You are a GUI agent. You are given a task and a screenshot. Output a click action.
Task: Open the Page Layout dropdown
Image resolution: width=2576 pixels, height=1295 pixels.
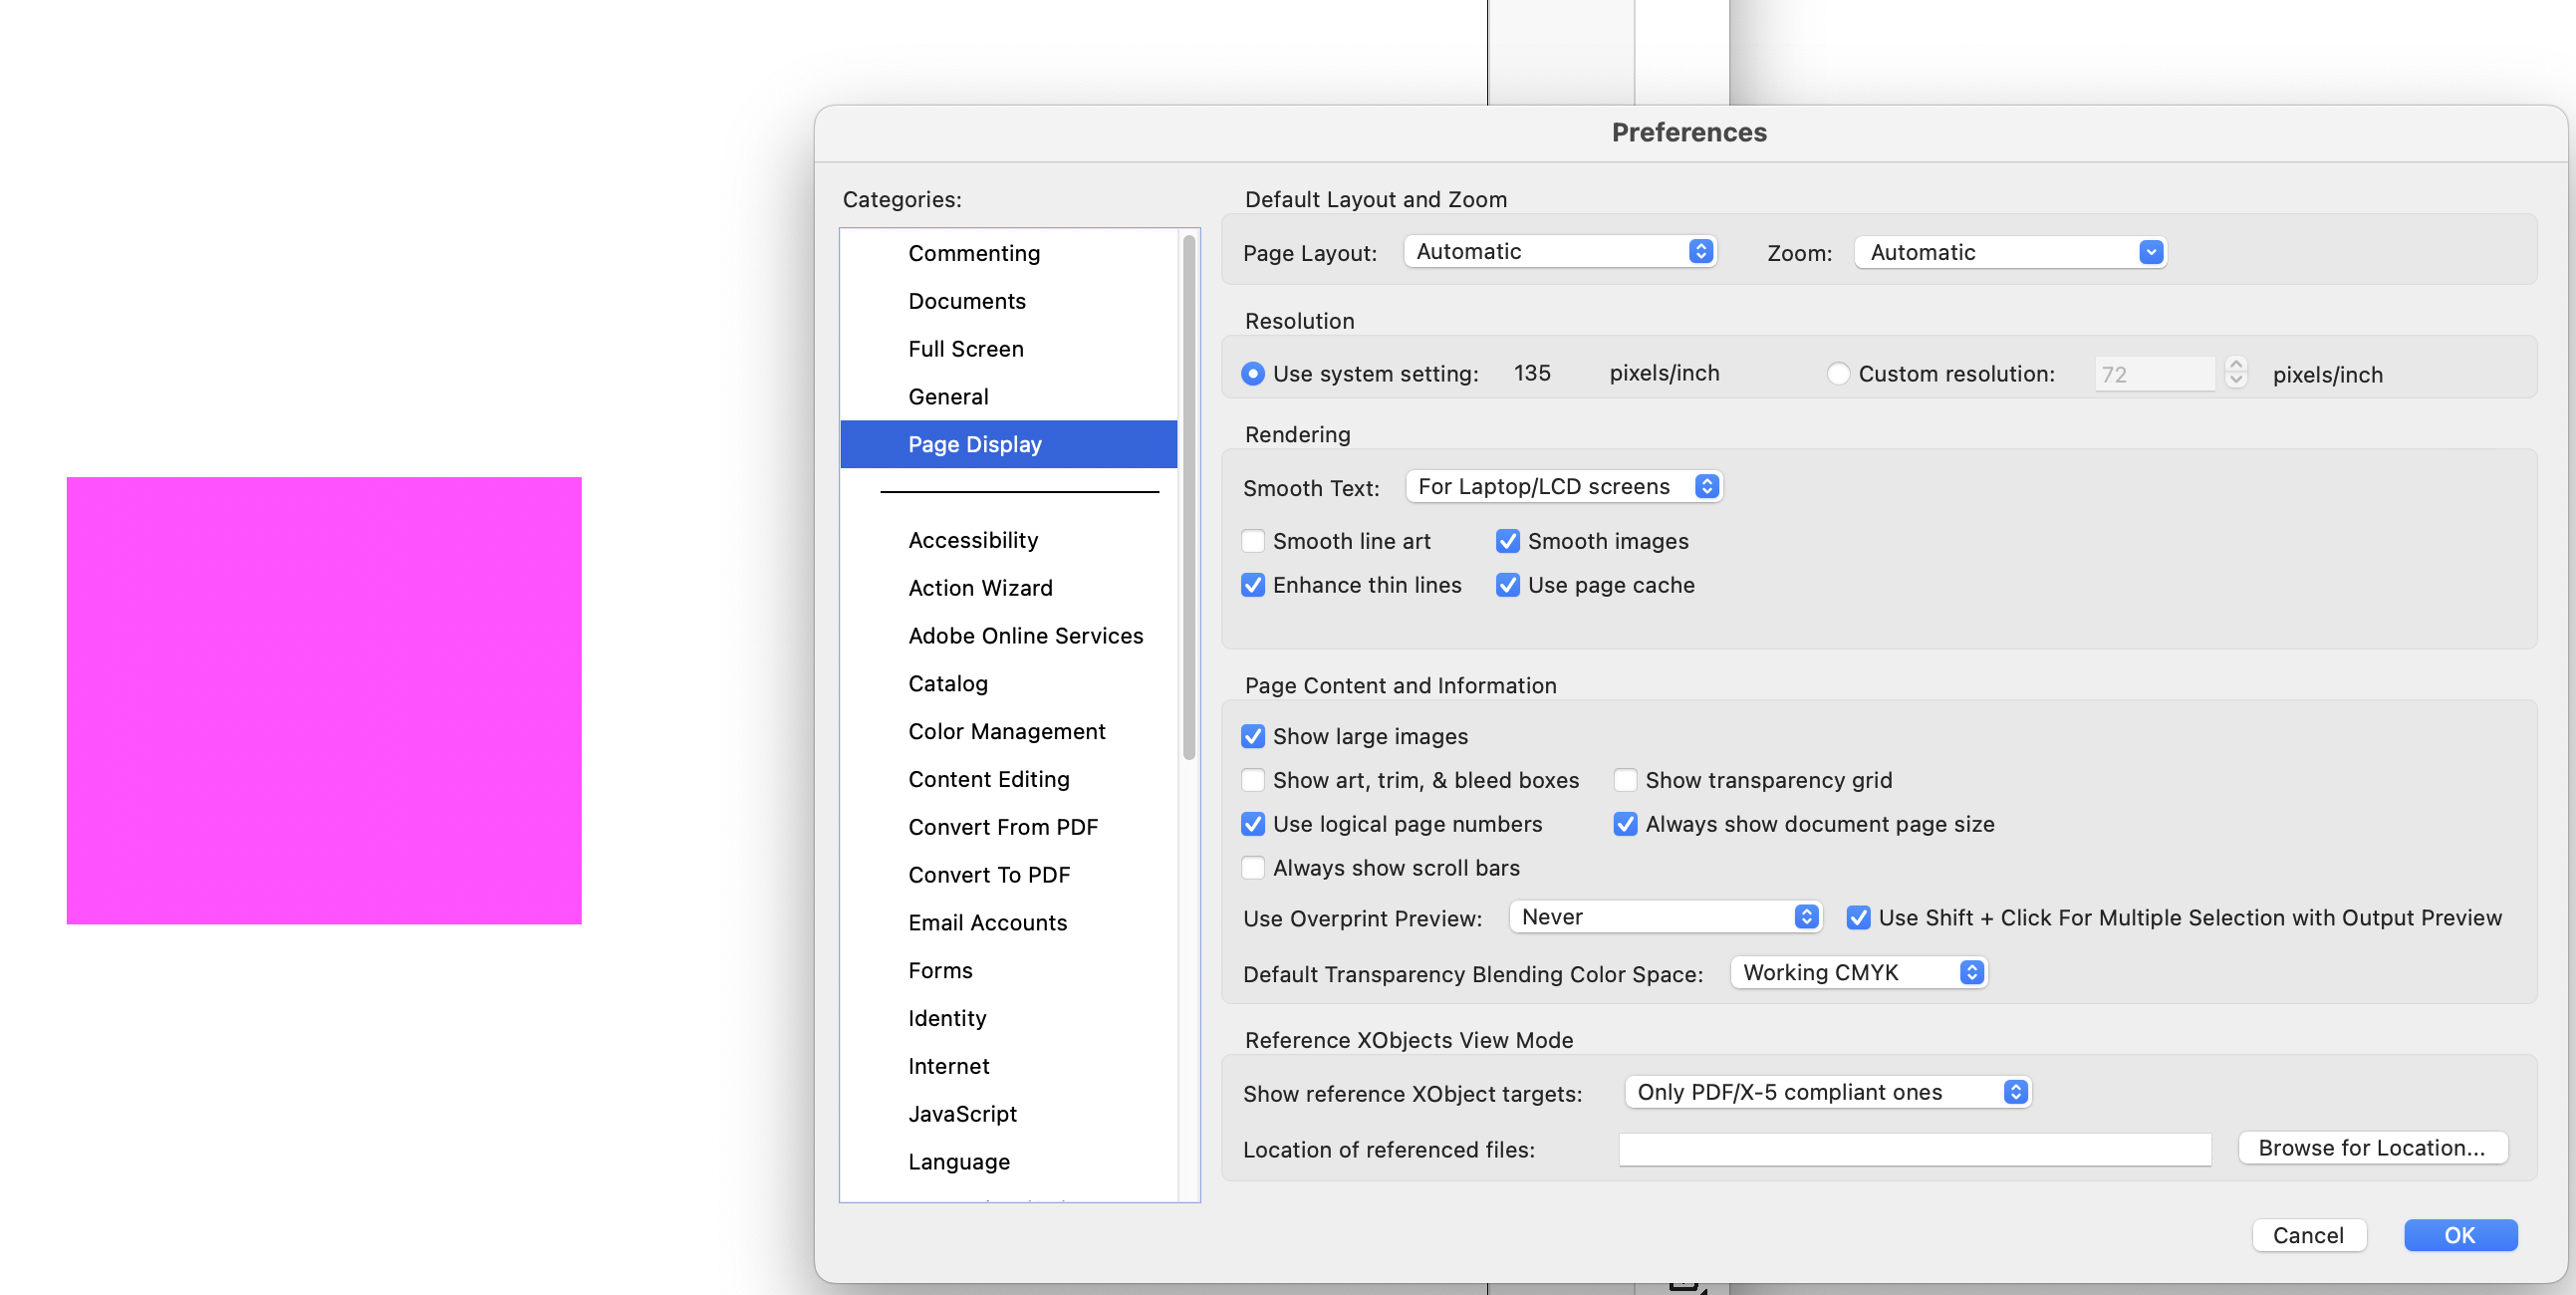pos(1560,250)
